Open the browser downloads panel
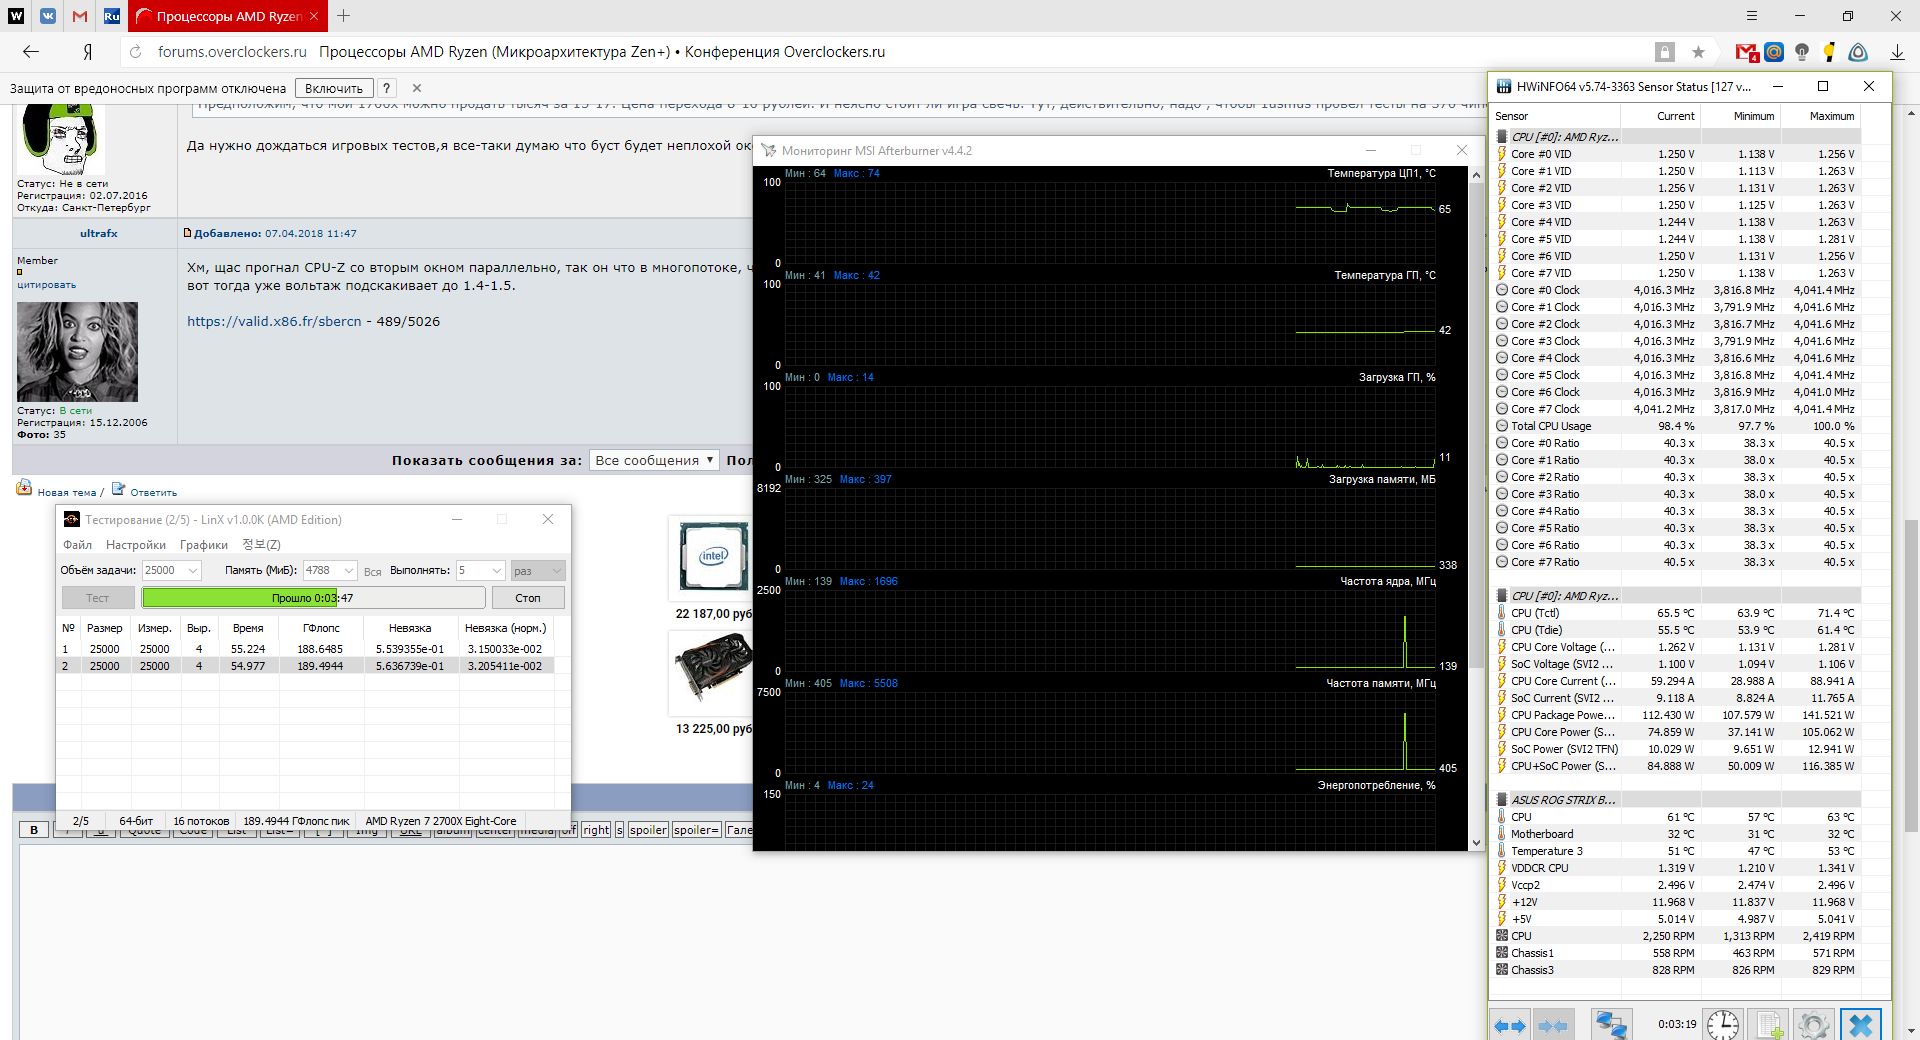This screenshot has height=1040, width=1920. coord(1897,52)
